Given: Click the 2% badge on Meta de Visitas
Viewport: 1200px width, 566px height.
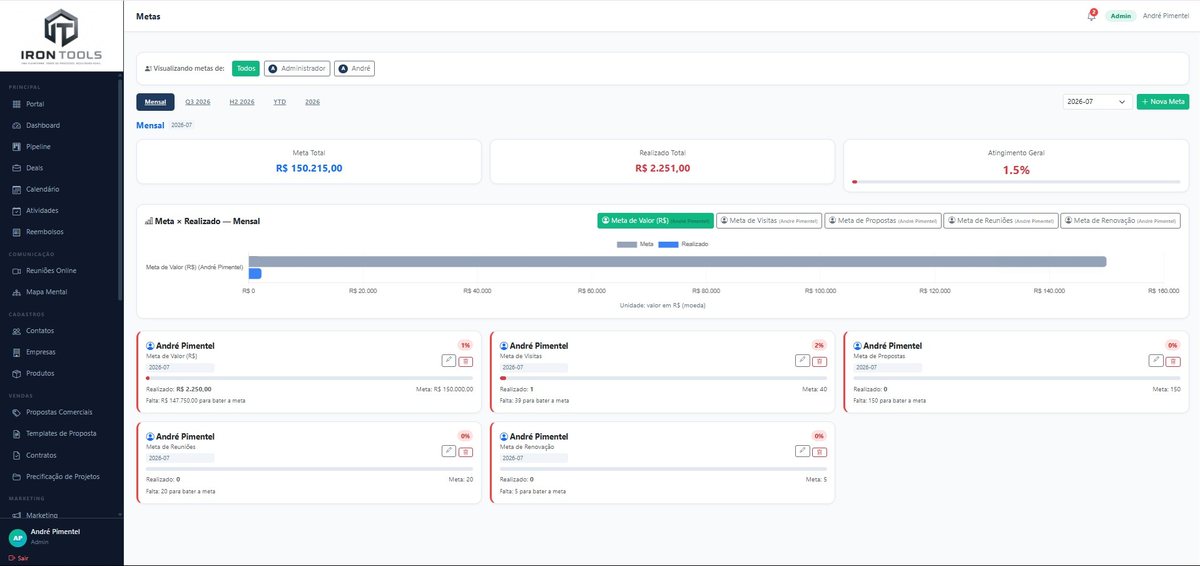Looking at the screenshot, I should pos(819,345).
